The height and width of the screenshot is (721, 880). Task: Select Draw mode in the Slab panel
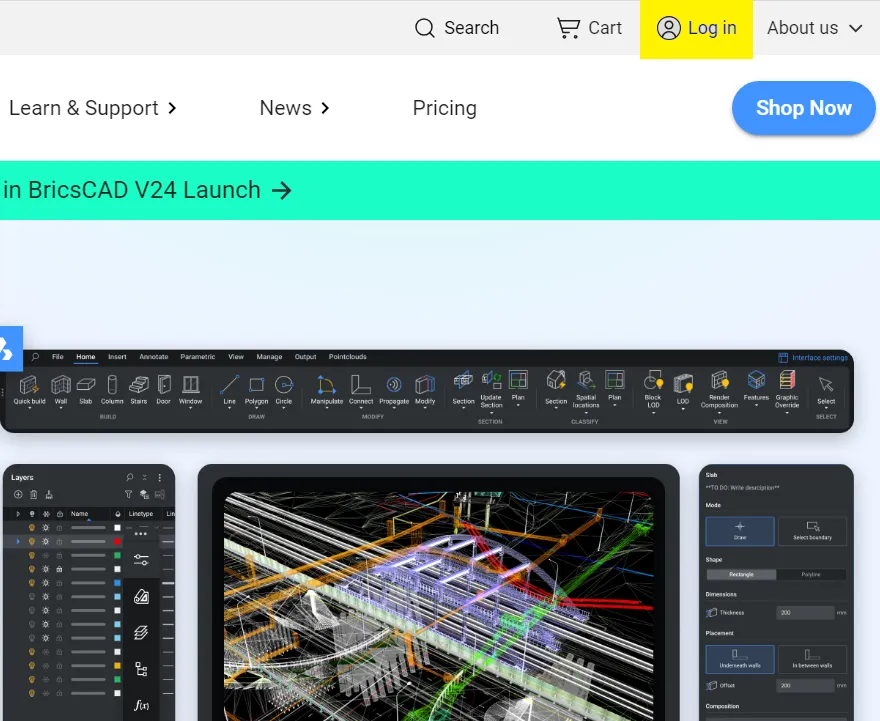tap(740, 531)
